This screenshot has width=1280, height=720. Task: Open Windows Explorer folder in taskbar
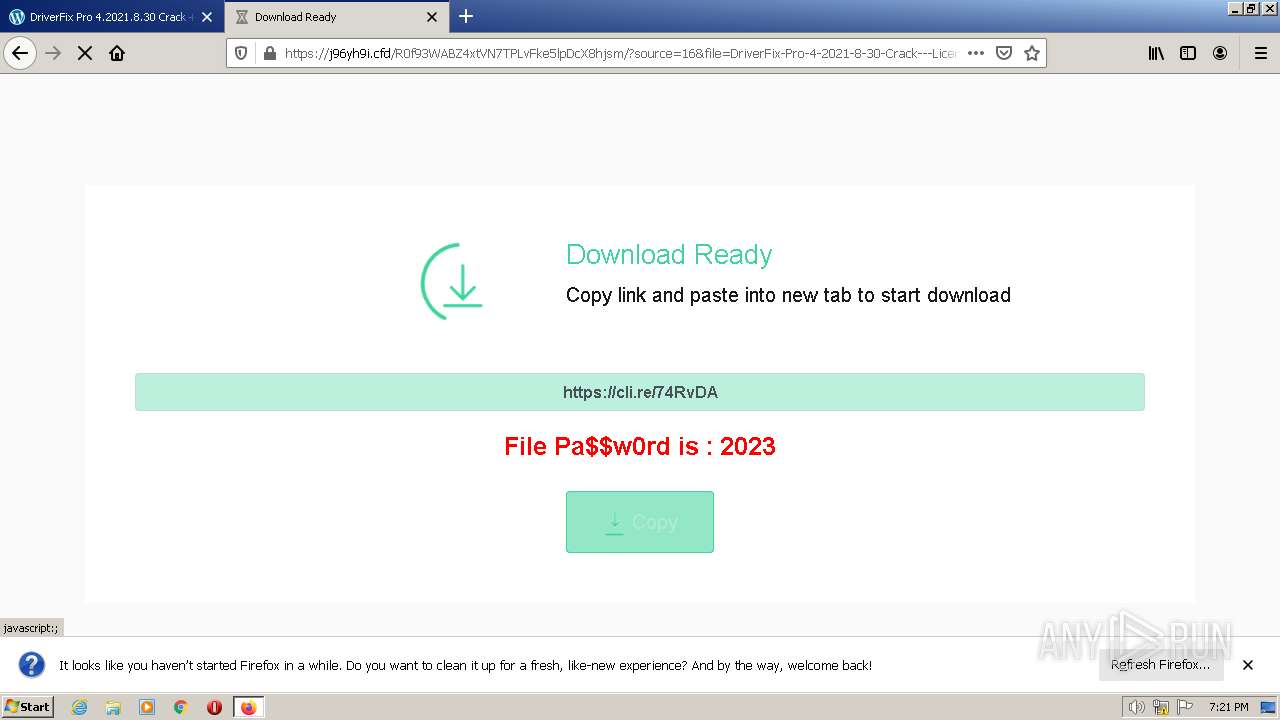[113, 707]
